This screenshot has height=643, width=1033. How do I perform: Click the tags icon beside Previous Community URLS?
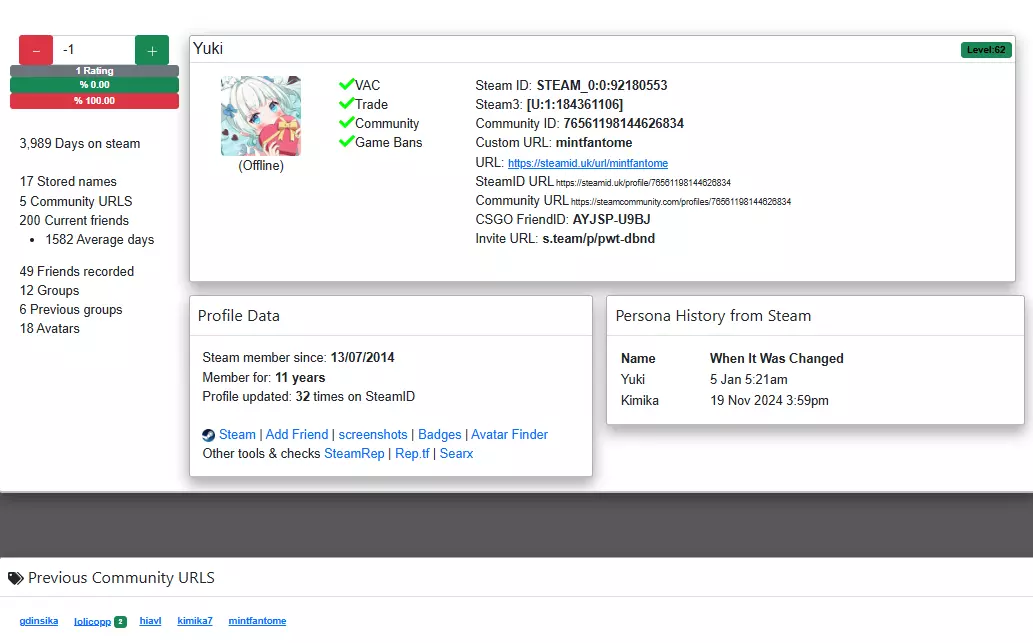[x=16, y=578]
